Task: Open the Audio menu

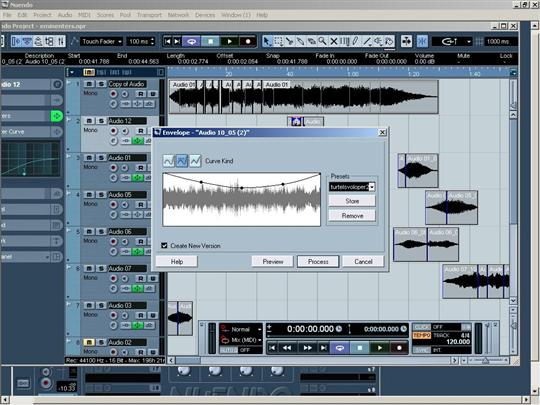Action: [x=65, y=15]
